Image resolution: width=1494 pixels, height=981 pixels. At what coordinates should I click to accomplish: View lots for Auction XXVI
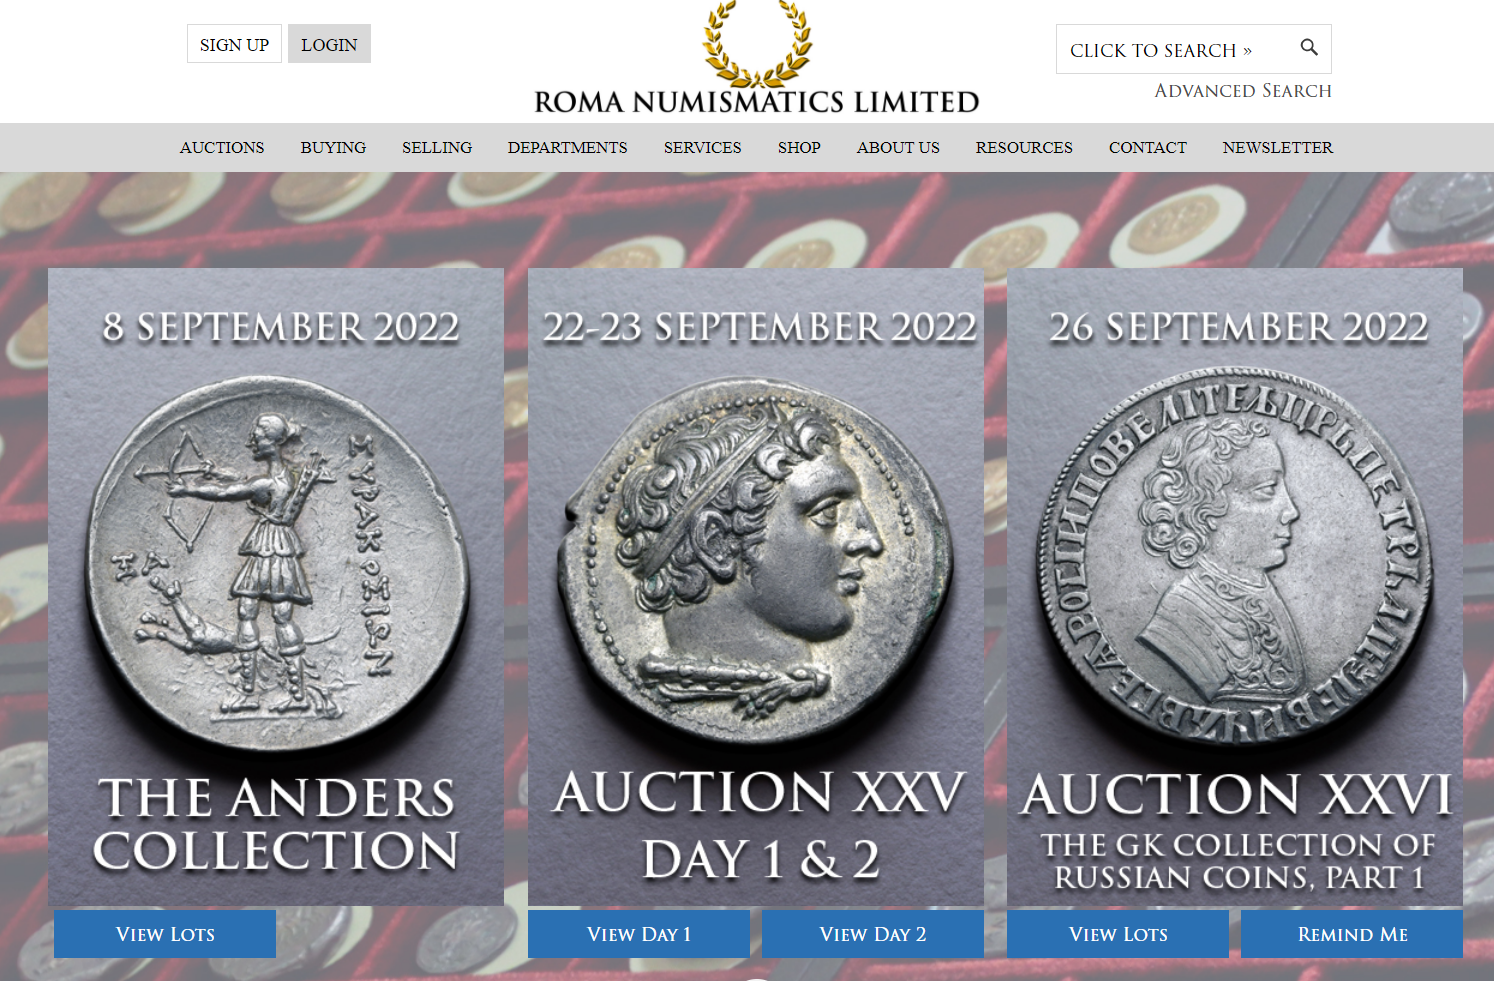[x=1118, y=934]
